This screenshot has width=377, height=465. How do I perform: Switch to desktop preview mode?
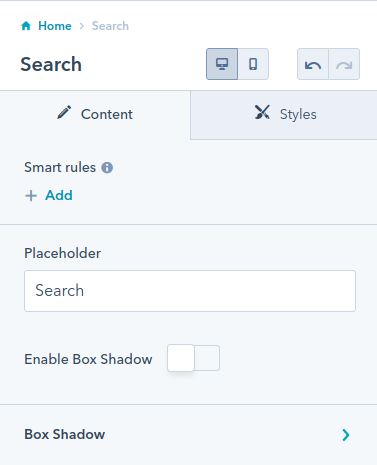[222, 64]
